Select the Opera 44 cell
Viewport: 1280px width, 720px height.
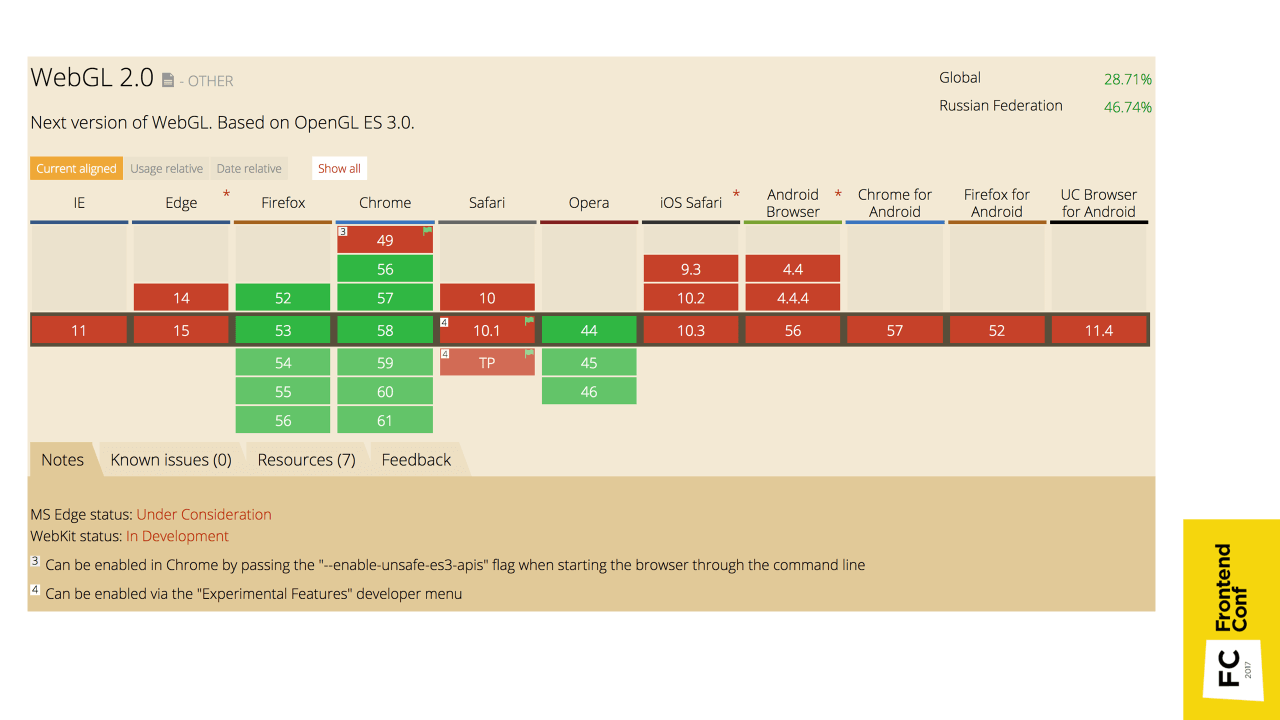click(589, 330)
